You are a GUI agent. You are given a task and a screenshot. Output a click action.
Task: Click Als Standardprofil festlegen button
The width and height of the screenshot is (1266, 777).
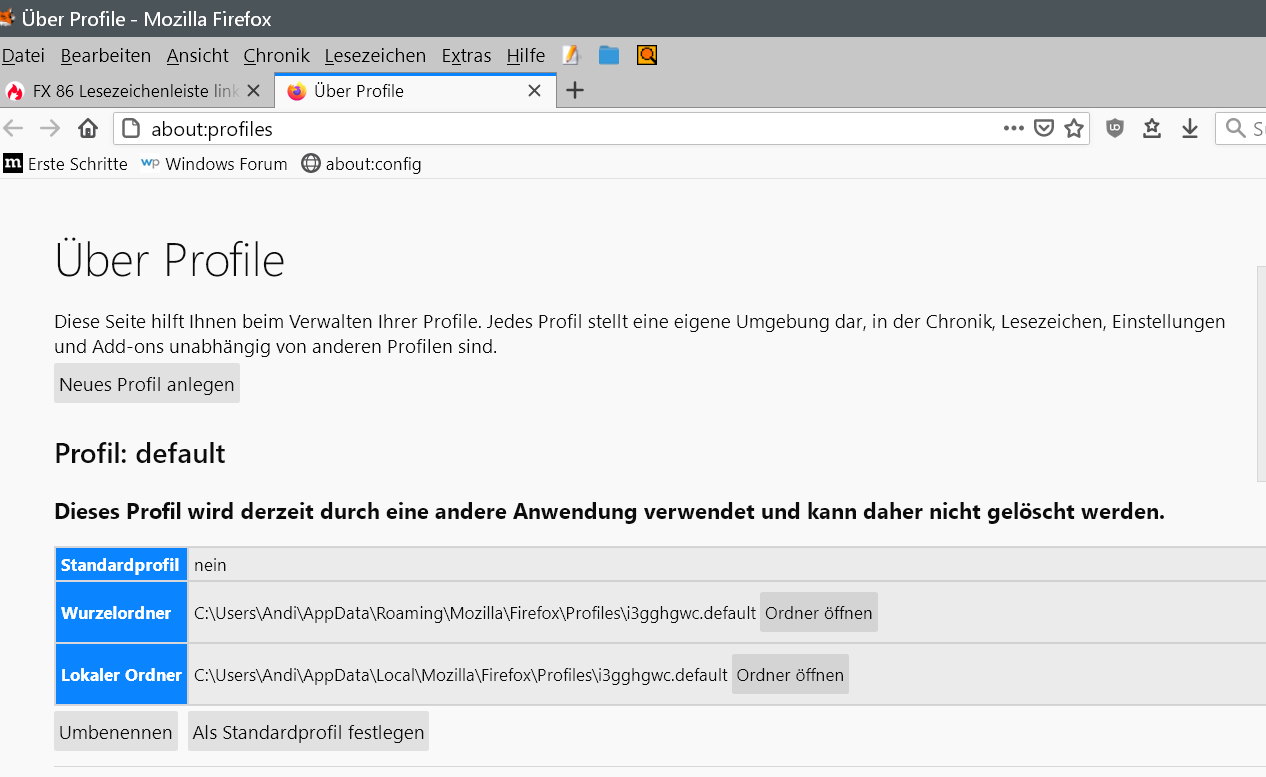tap(308, 732)
